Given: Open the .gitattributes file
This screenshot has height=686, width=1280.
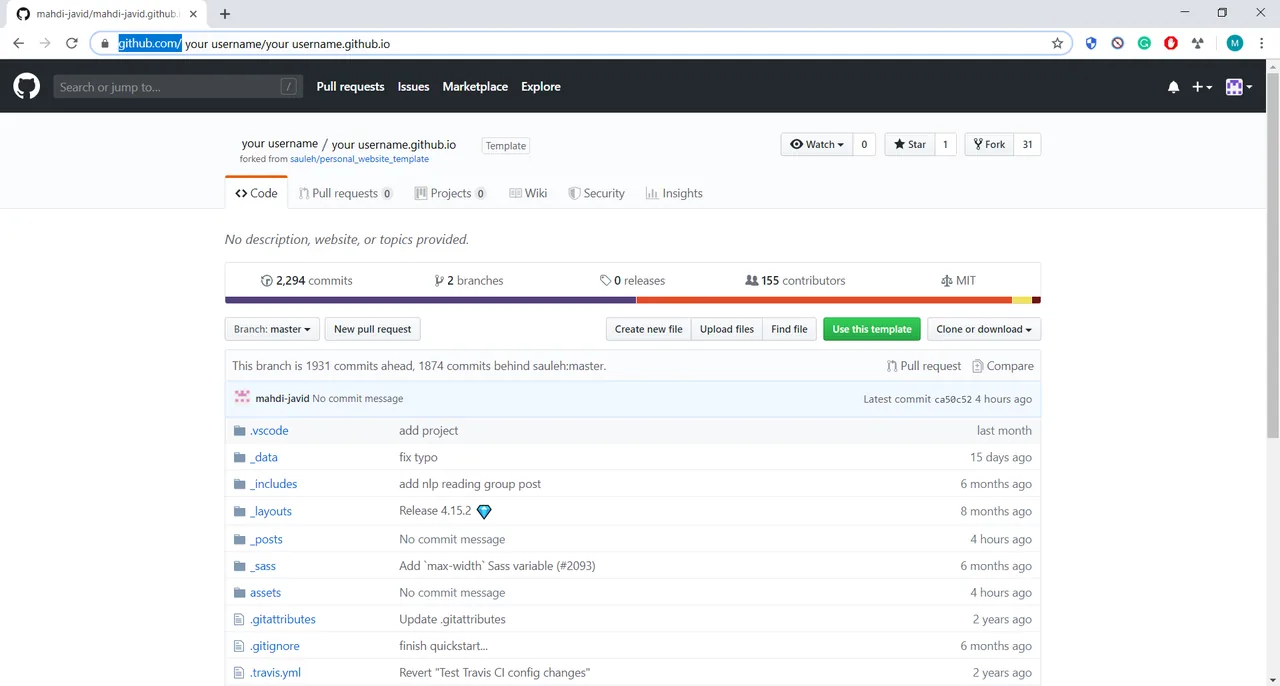Looking at the screenshot, I should coord(283,619).
